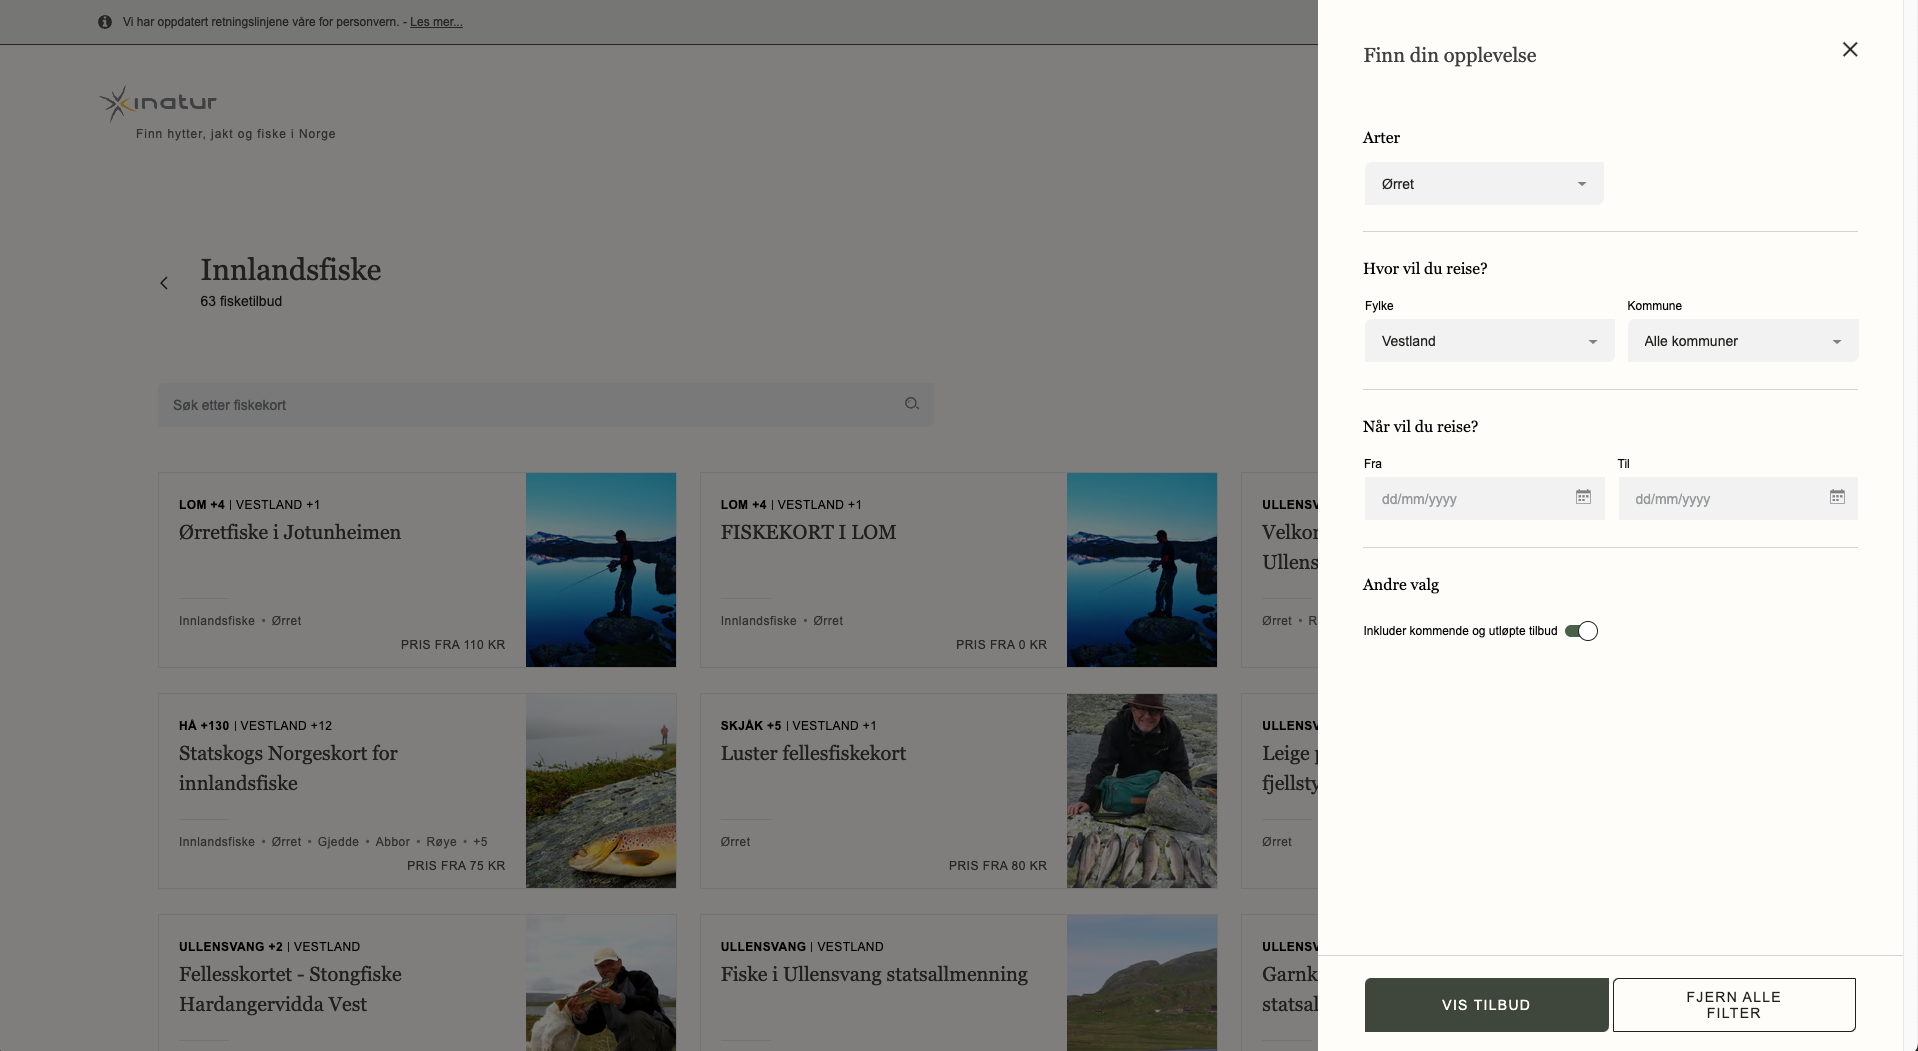Click the info icon in privacy banner
The width and height of the screenshot is (1918, 1051).
105,22
